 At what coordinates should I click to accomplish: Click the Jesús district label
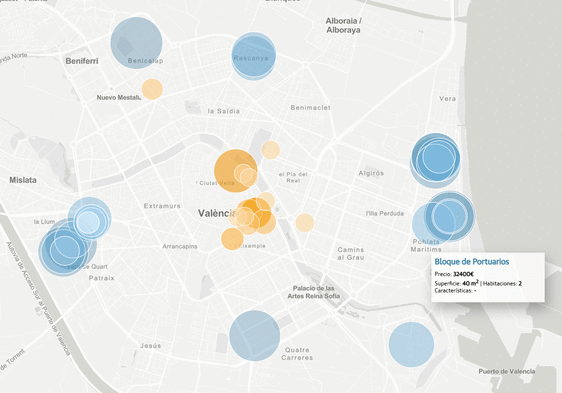click(151, 346)
